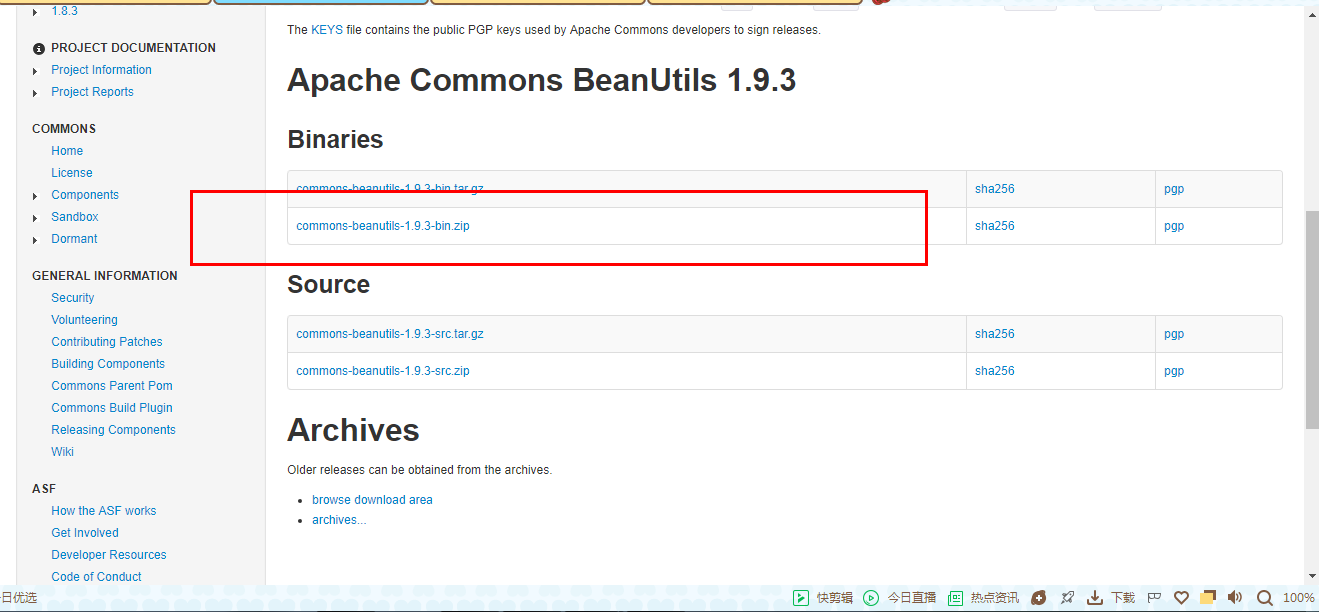The image size is (1319, 612).
Task: Click the magnifier zoom icon
Action: (x=1265, y=598)
